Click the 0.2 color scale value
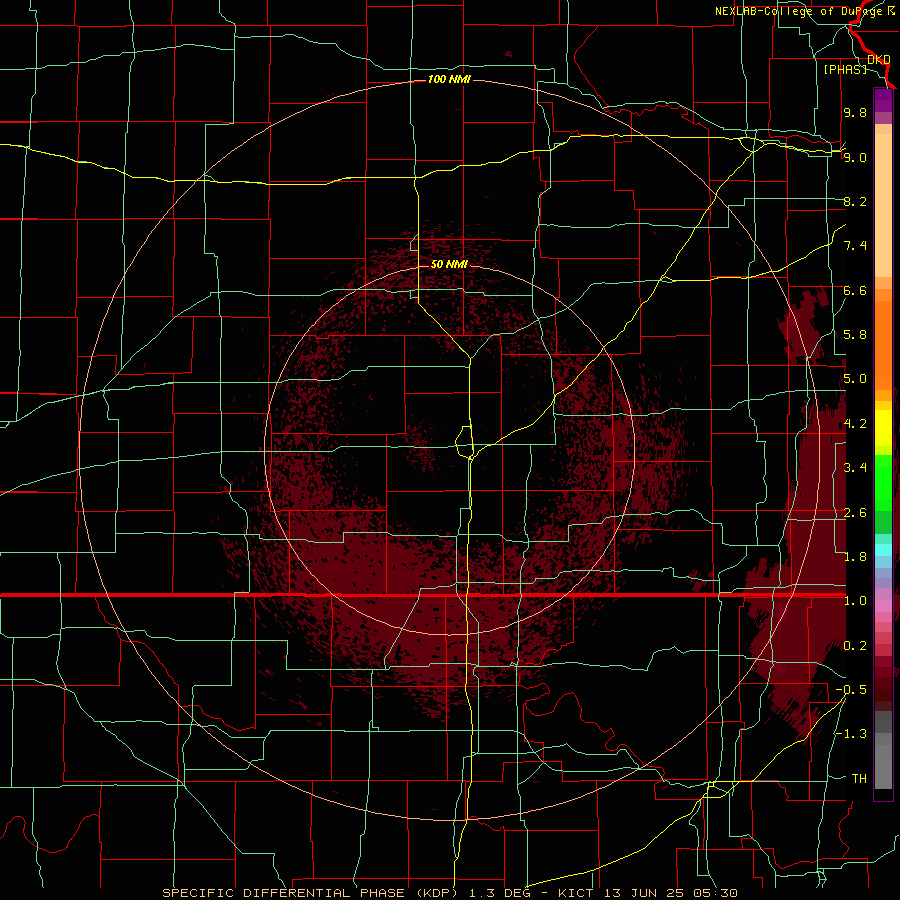900x900 pixels. 855,646
